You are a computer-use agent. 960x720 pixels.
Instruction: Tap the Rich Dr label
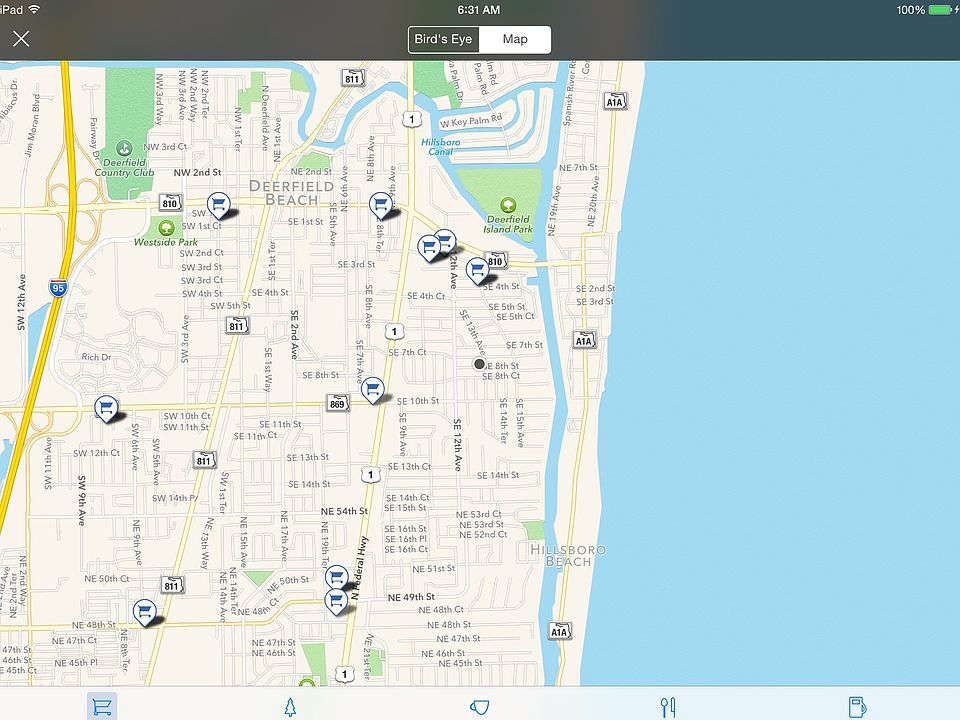pos(96,357)
